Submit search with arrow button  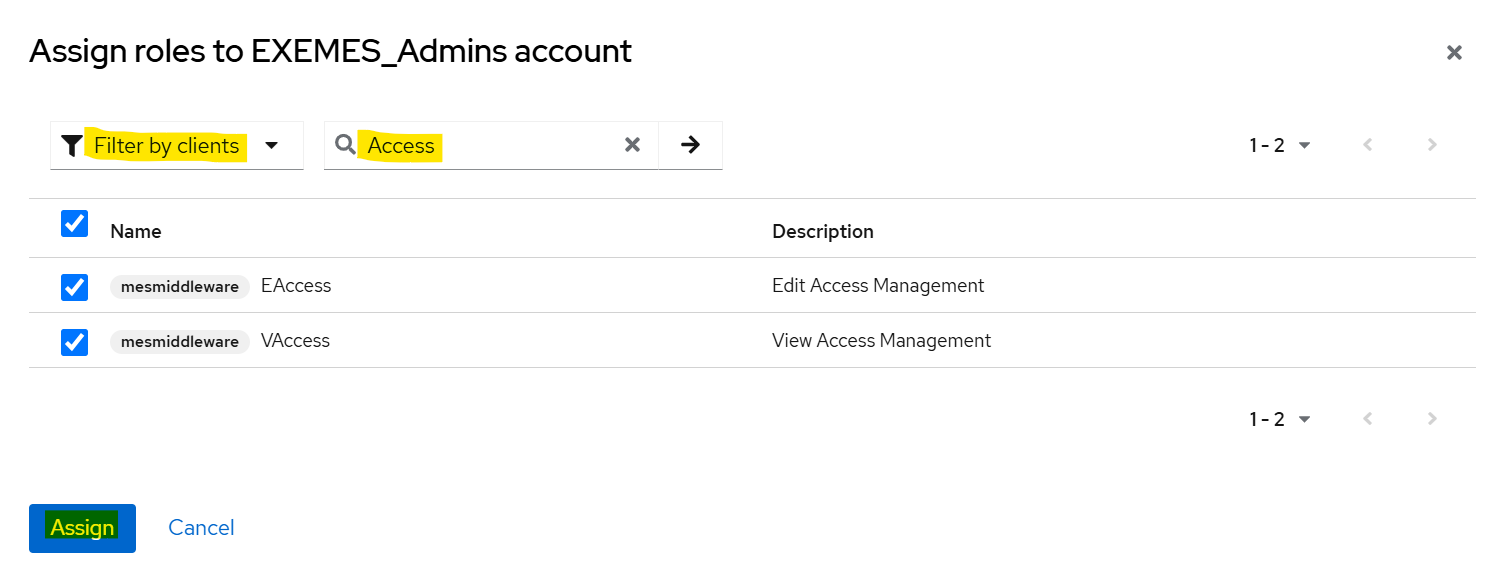[690, 145]
